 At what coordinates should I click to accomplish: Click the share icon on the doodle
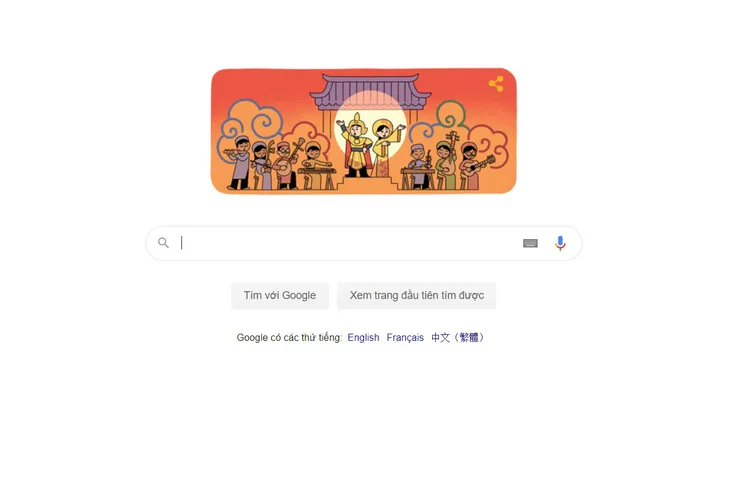[x=496, y=84]
